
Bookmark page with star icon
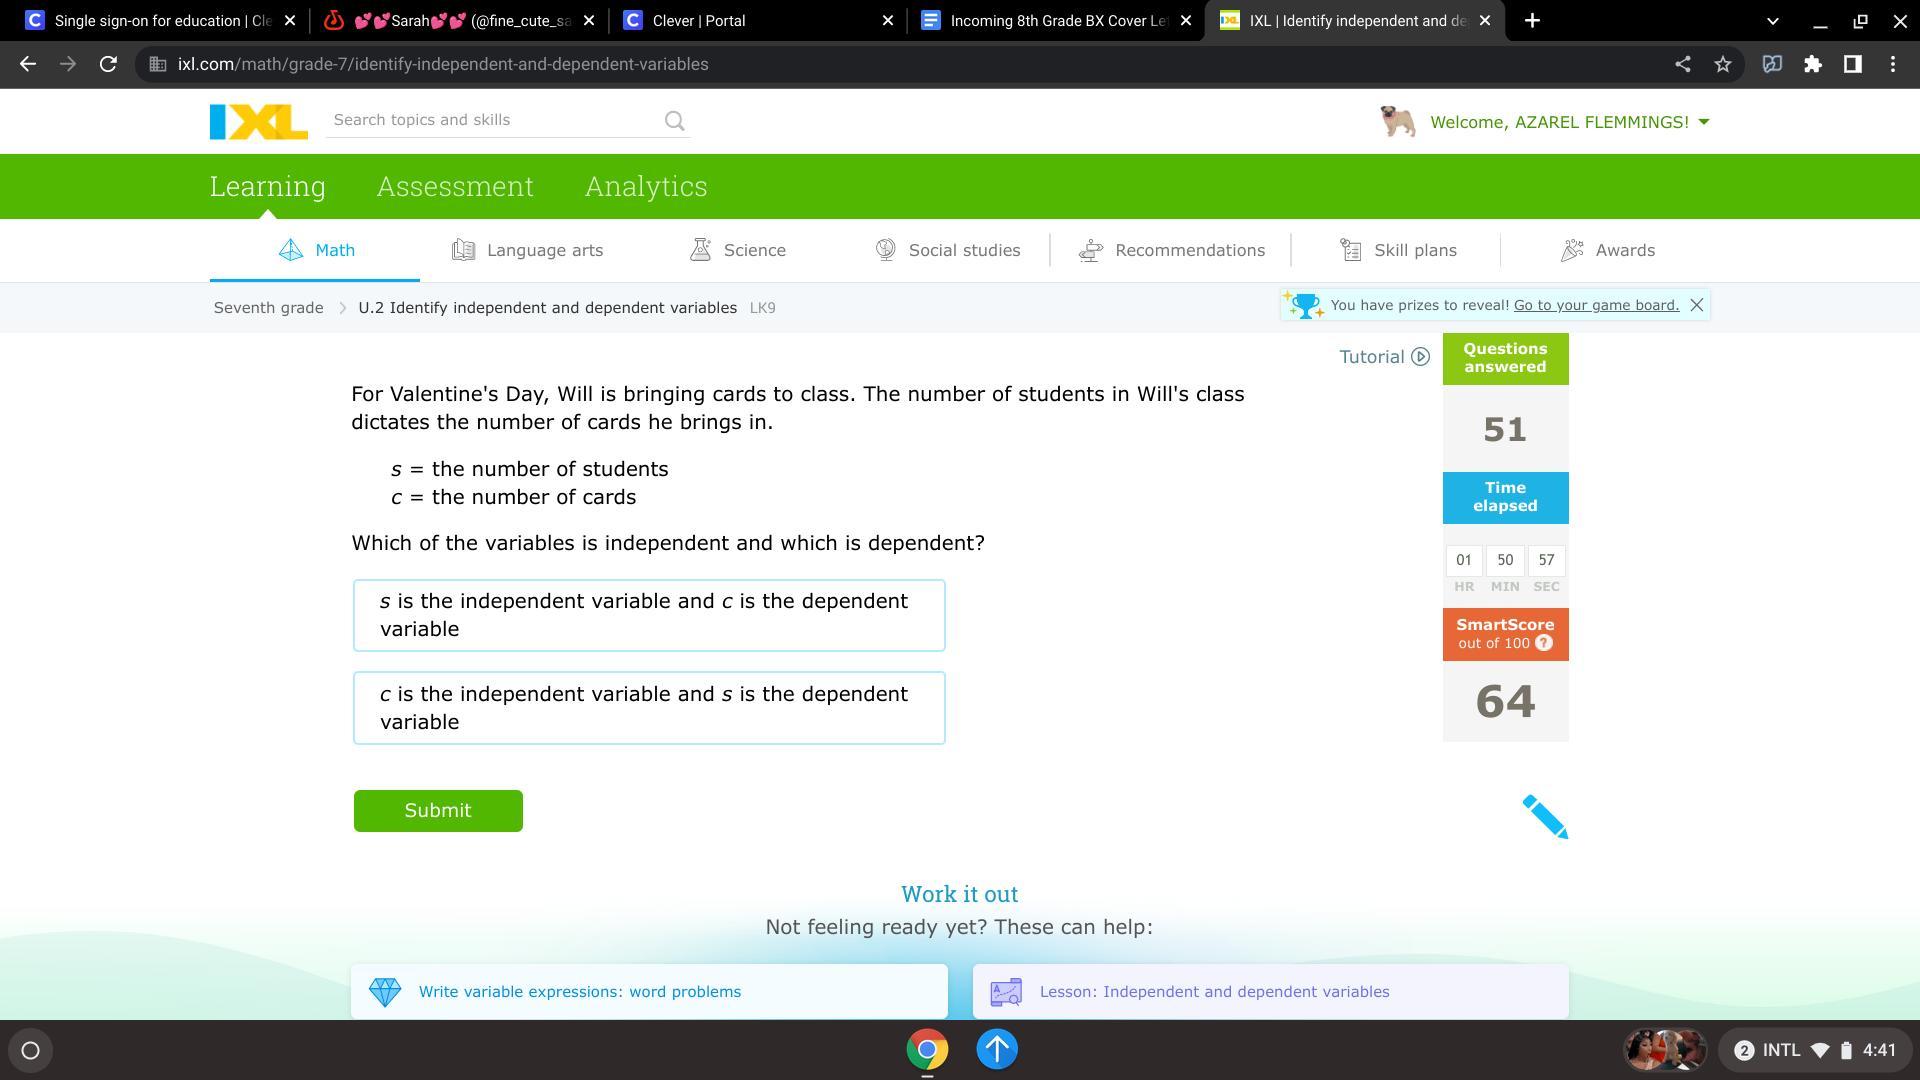(1722, 64)
